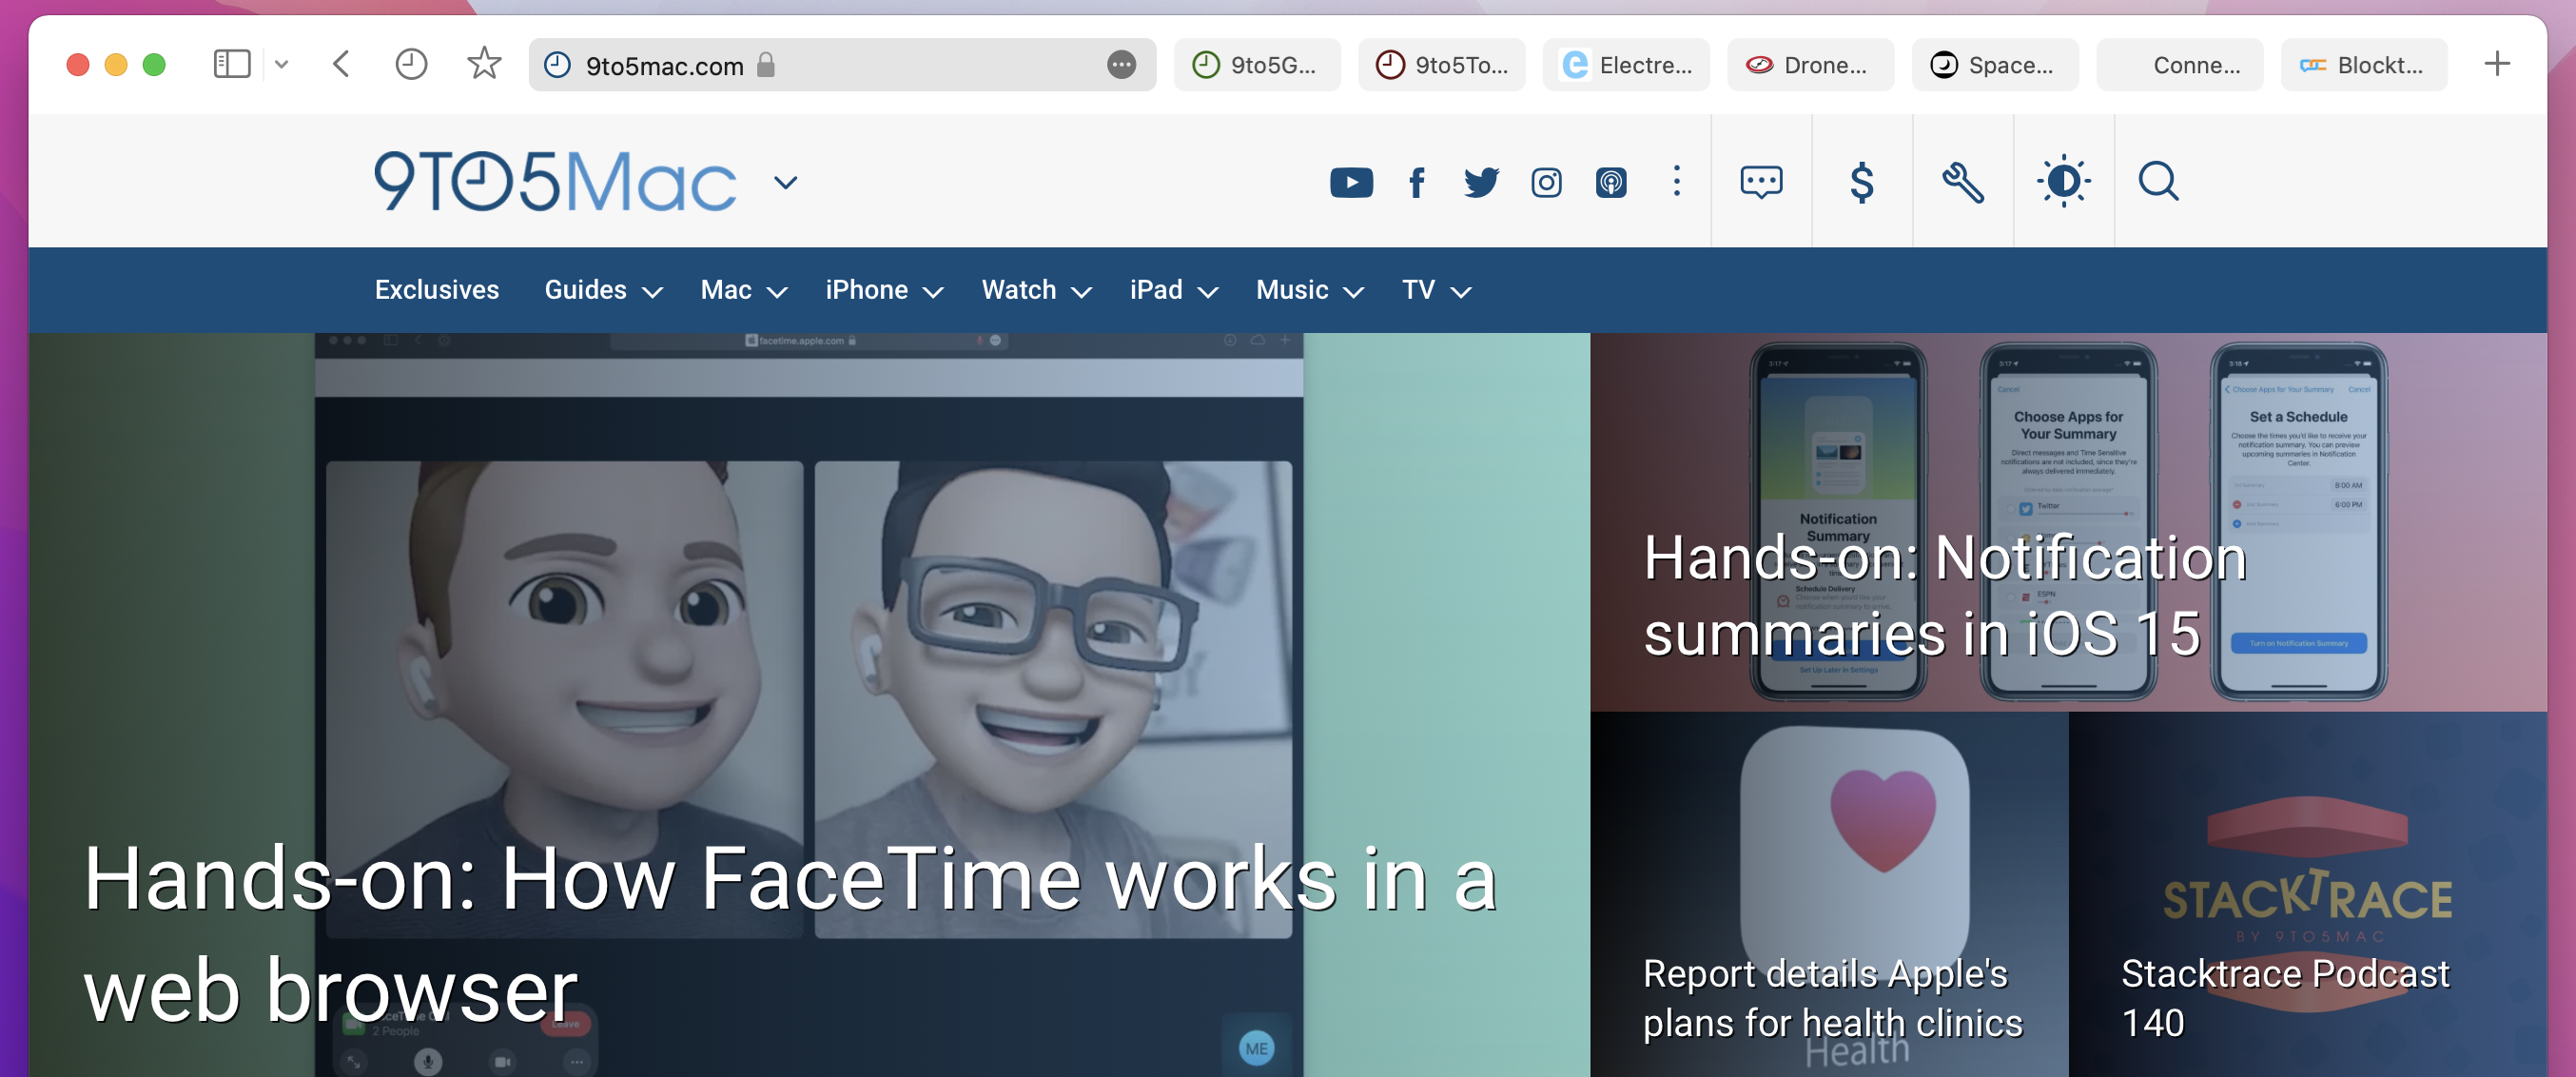
Task: Expand the 9to5Mac logo site switcher chevron
Action: [x=786, y=182]
